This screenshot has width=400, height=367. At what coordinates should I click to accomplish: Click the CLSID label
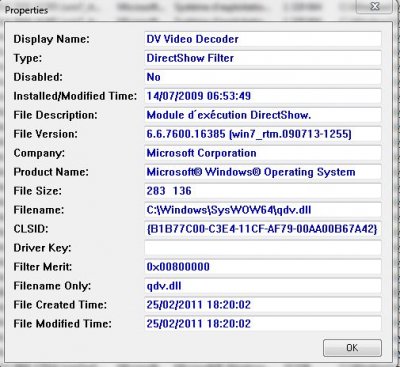click(31, 229)
